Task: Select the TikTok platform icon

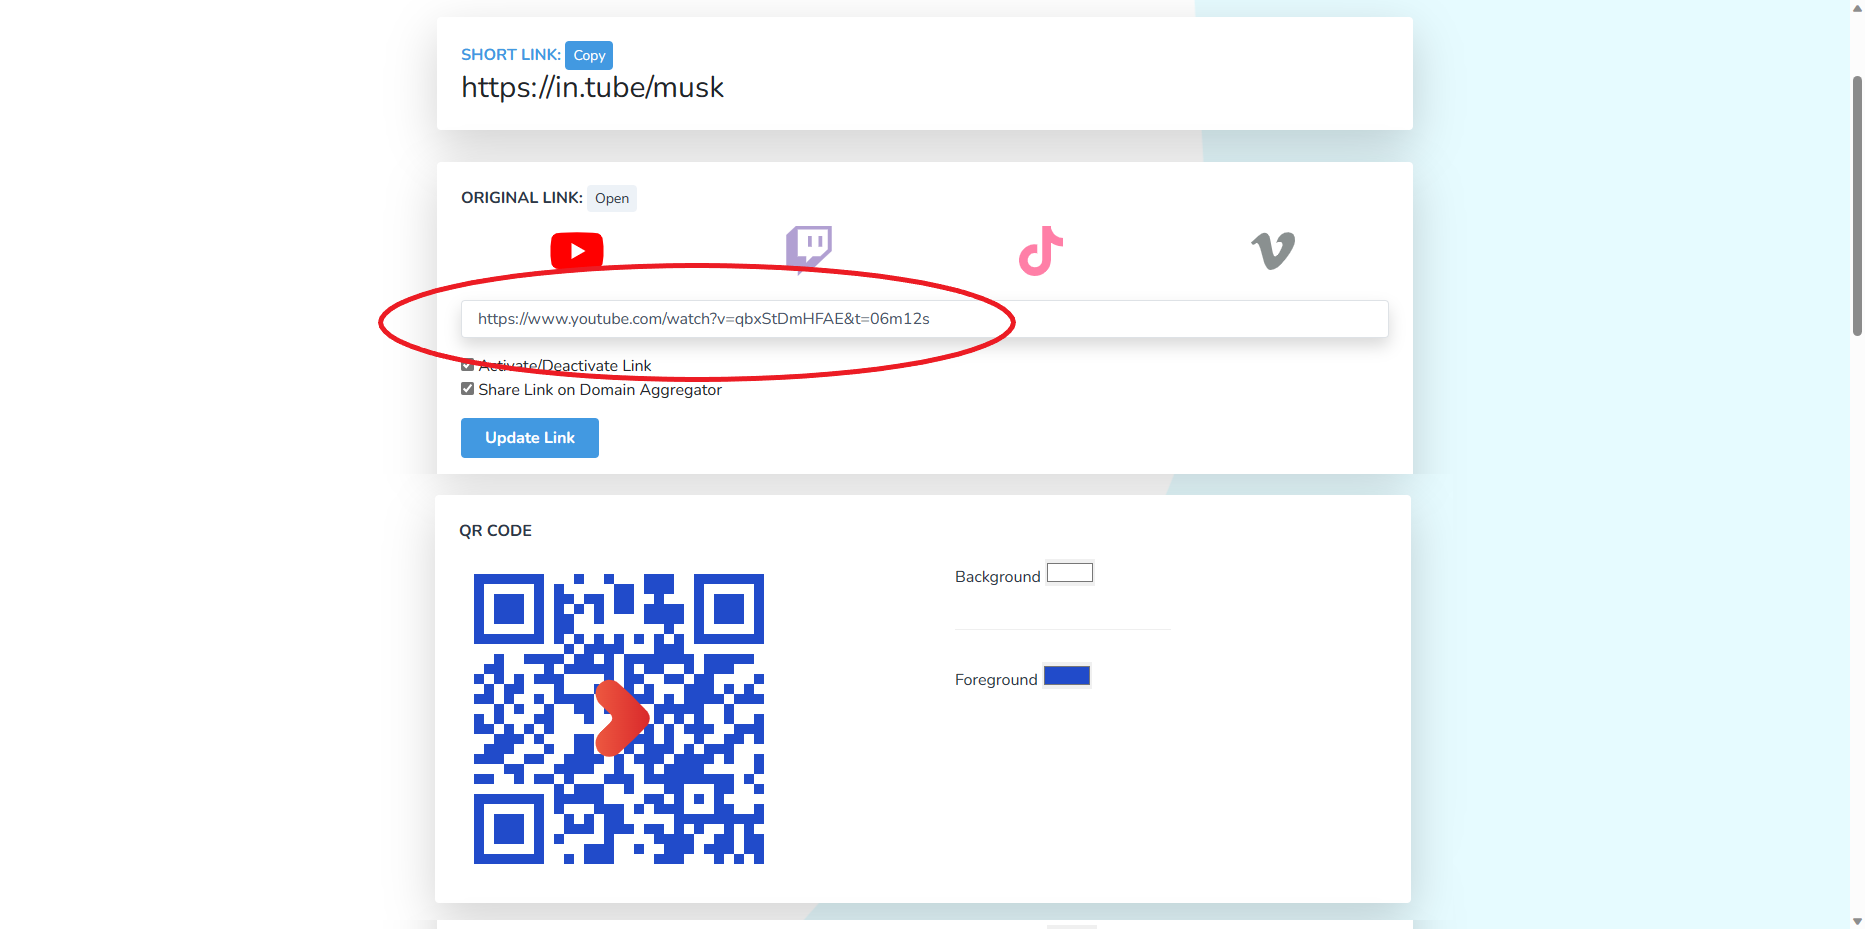Action: tap(1041, 251)
